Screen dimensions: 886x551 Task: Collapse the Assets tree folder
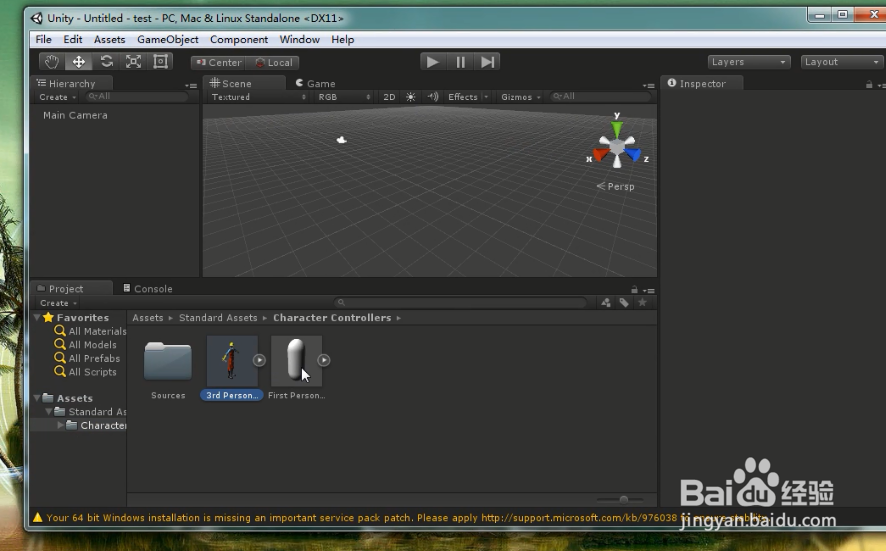37,398
